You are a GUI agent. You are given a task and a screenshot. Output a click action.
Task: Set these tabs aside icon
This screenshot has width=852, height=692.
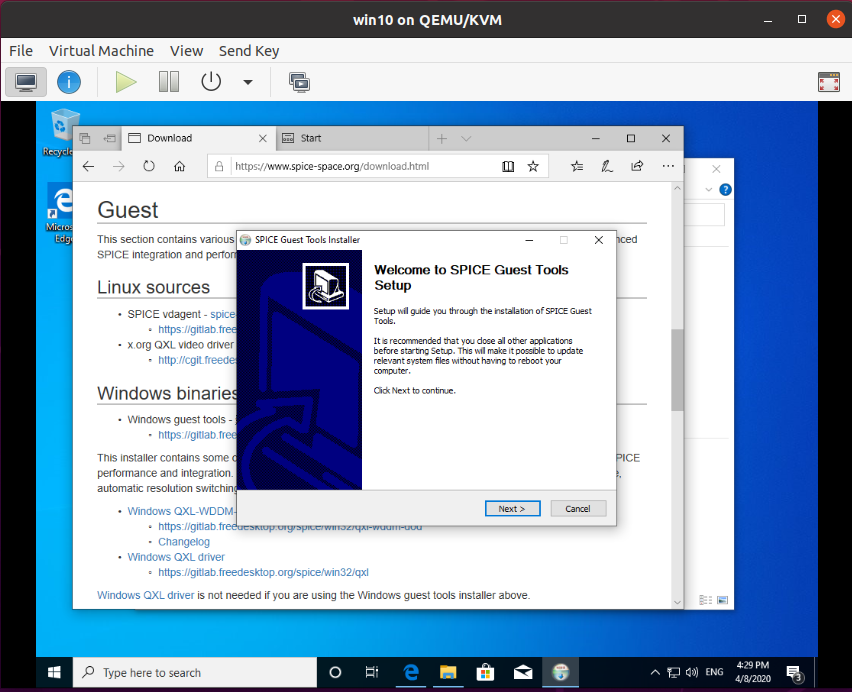coord(109,139)
